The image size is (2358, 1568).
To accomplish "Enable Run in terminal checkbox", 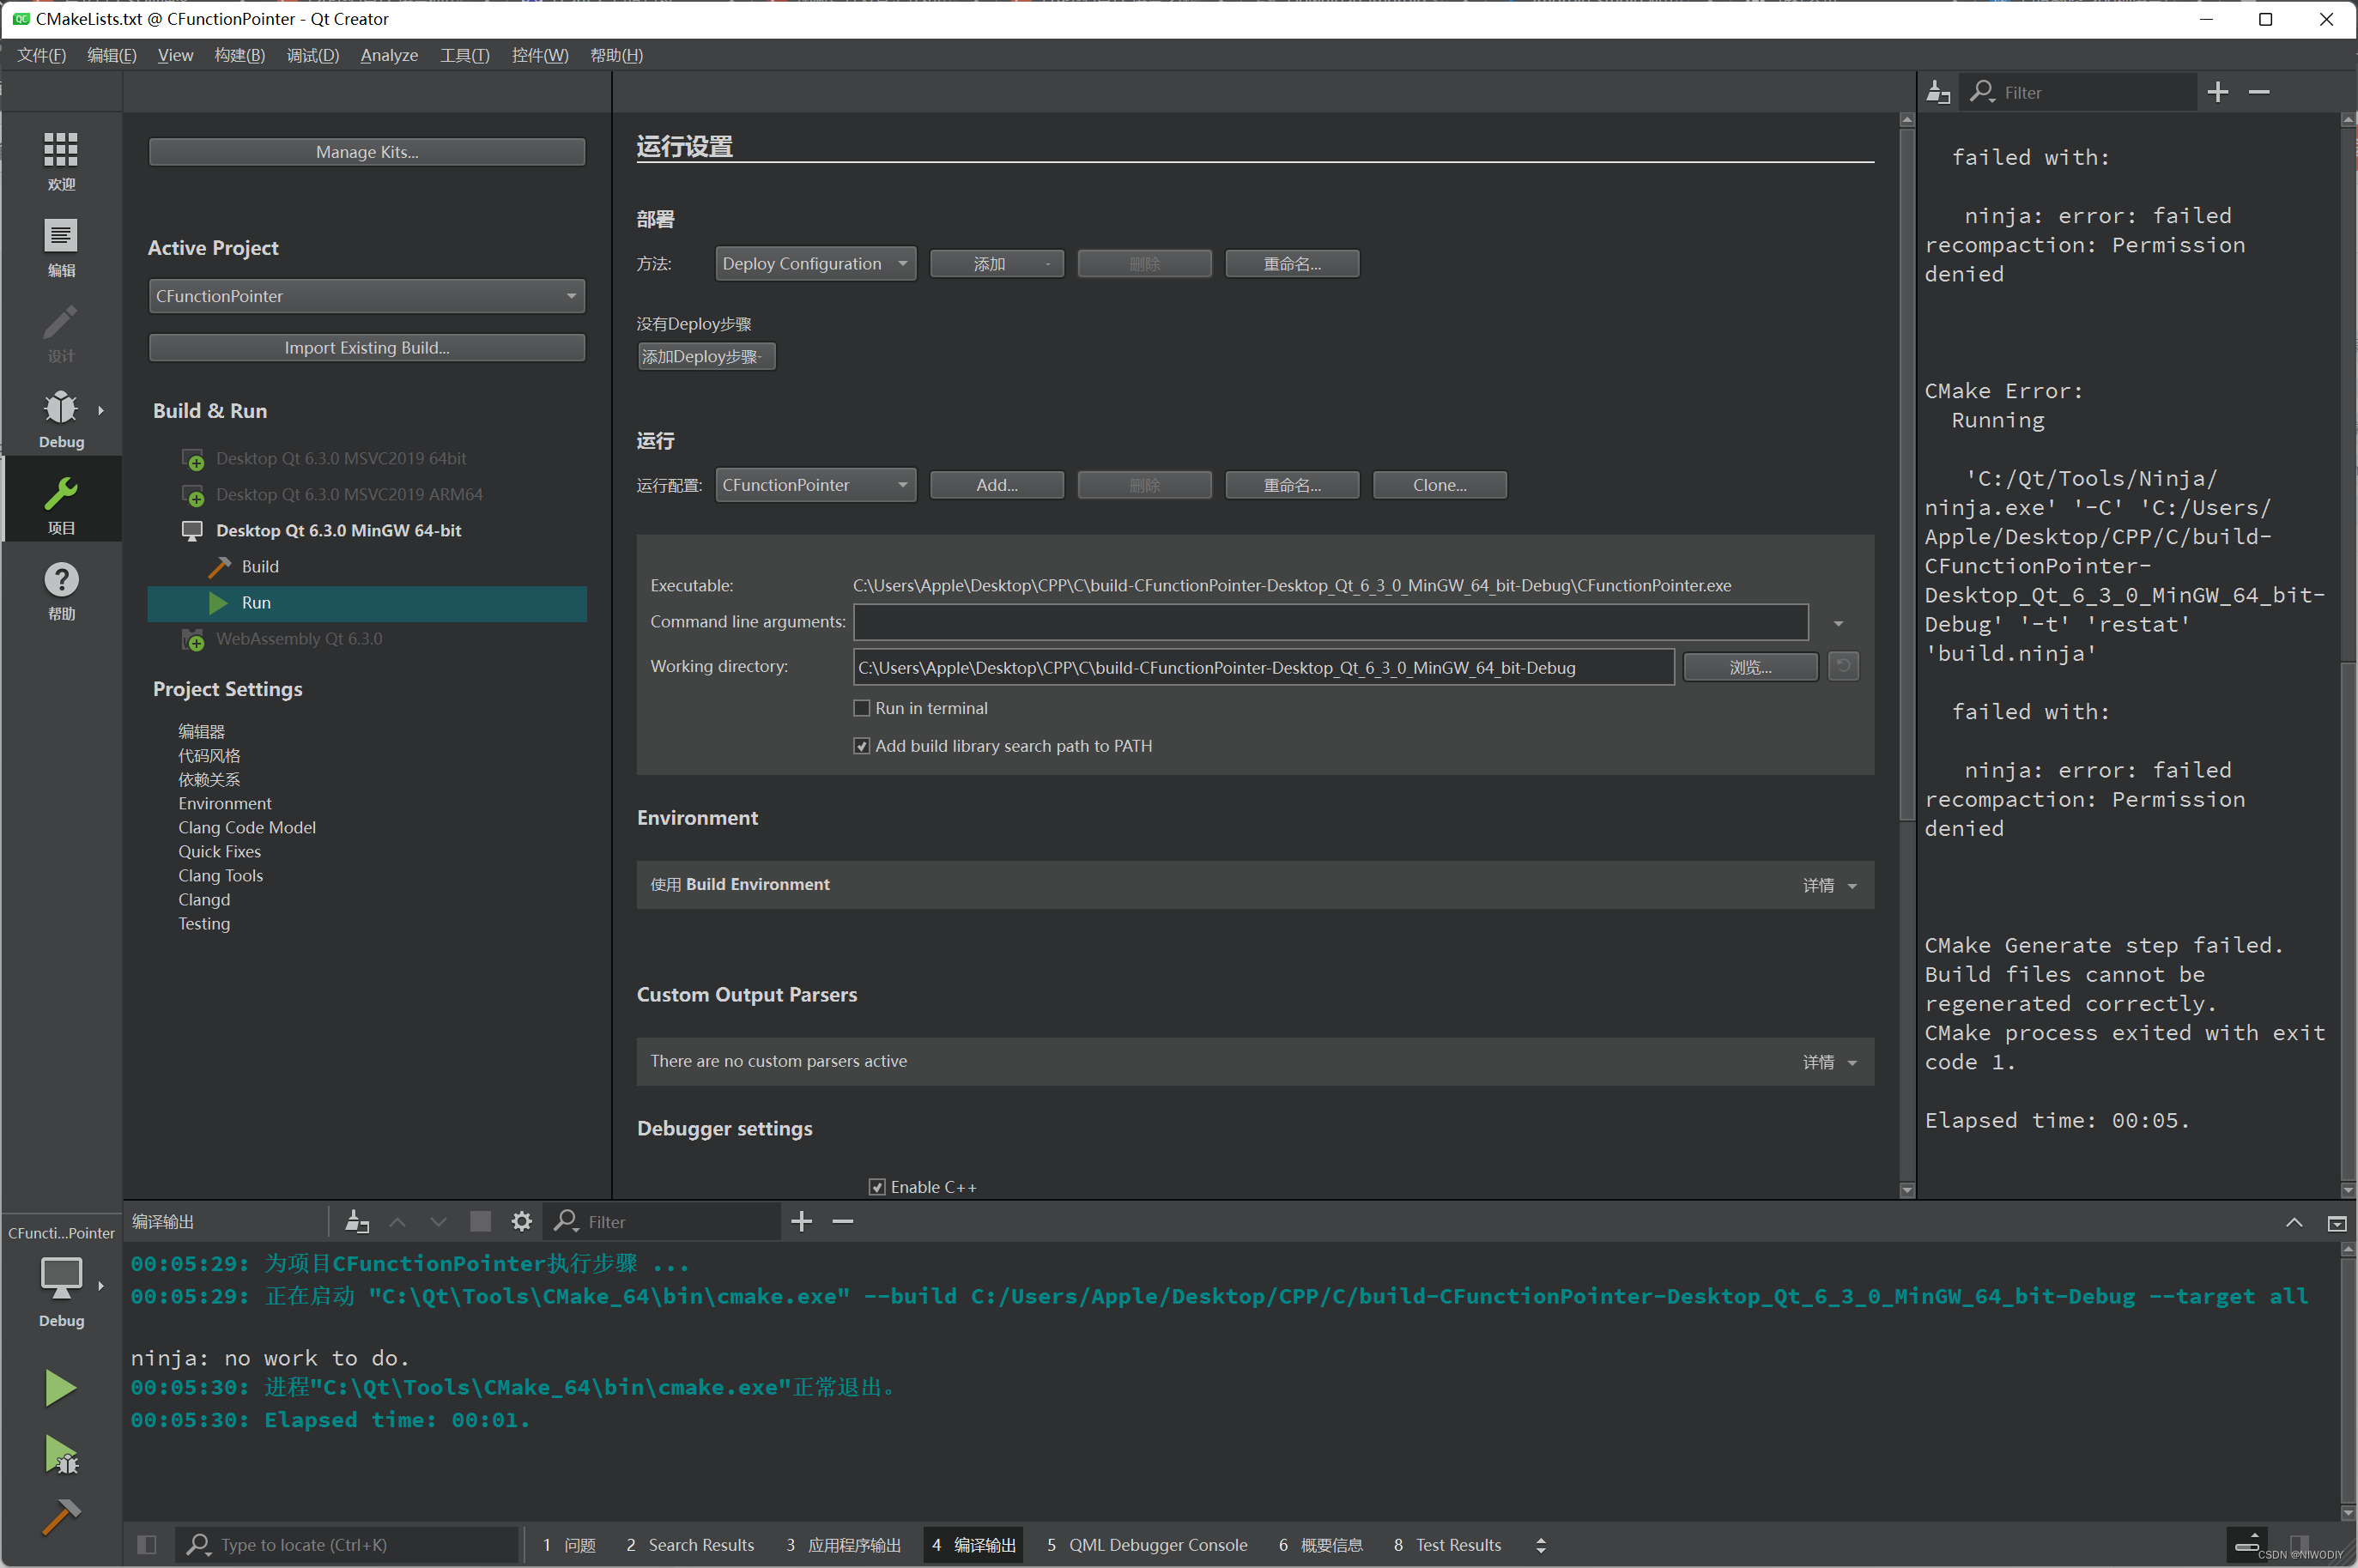I will pyautogui.click(x=861, y=708).
